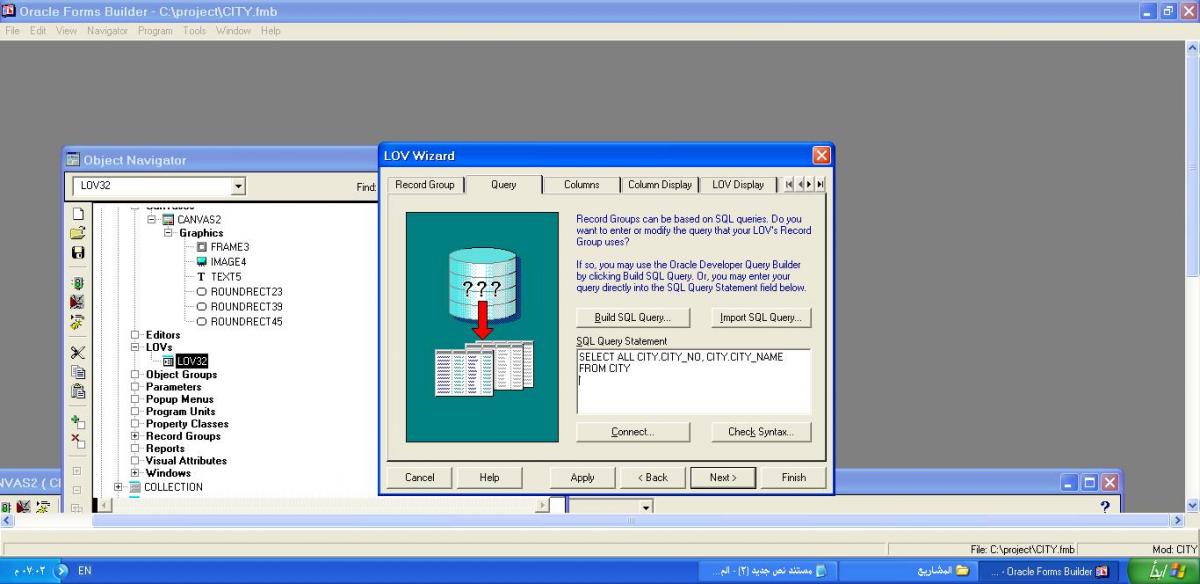Click the Cut scissors icon
The image size is (1200, 584).
click(x=77, y=352)
